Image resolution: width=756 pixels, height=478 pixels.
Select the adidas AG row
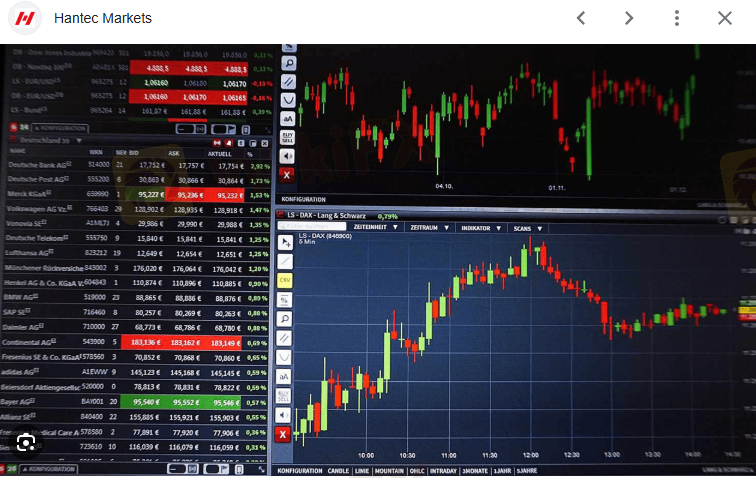click(135, 372)
